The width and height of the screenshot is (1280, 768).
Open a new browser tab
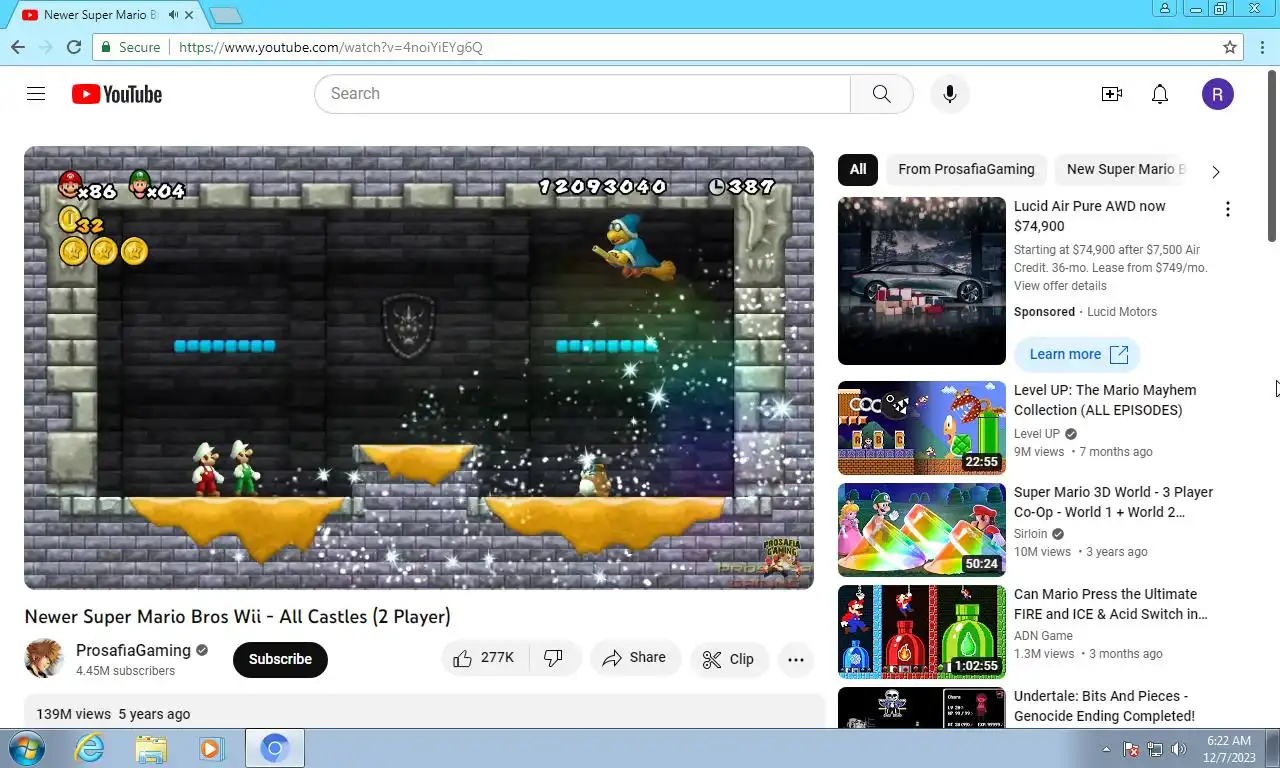coord(226,15)
